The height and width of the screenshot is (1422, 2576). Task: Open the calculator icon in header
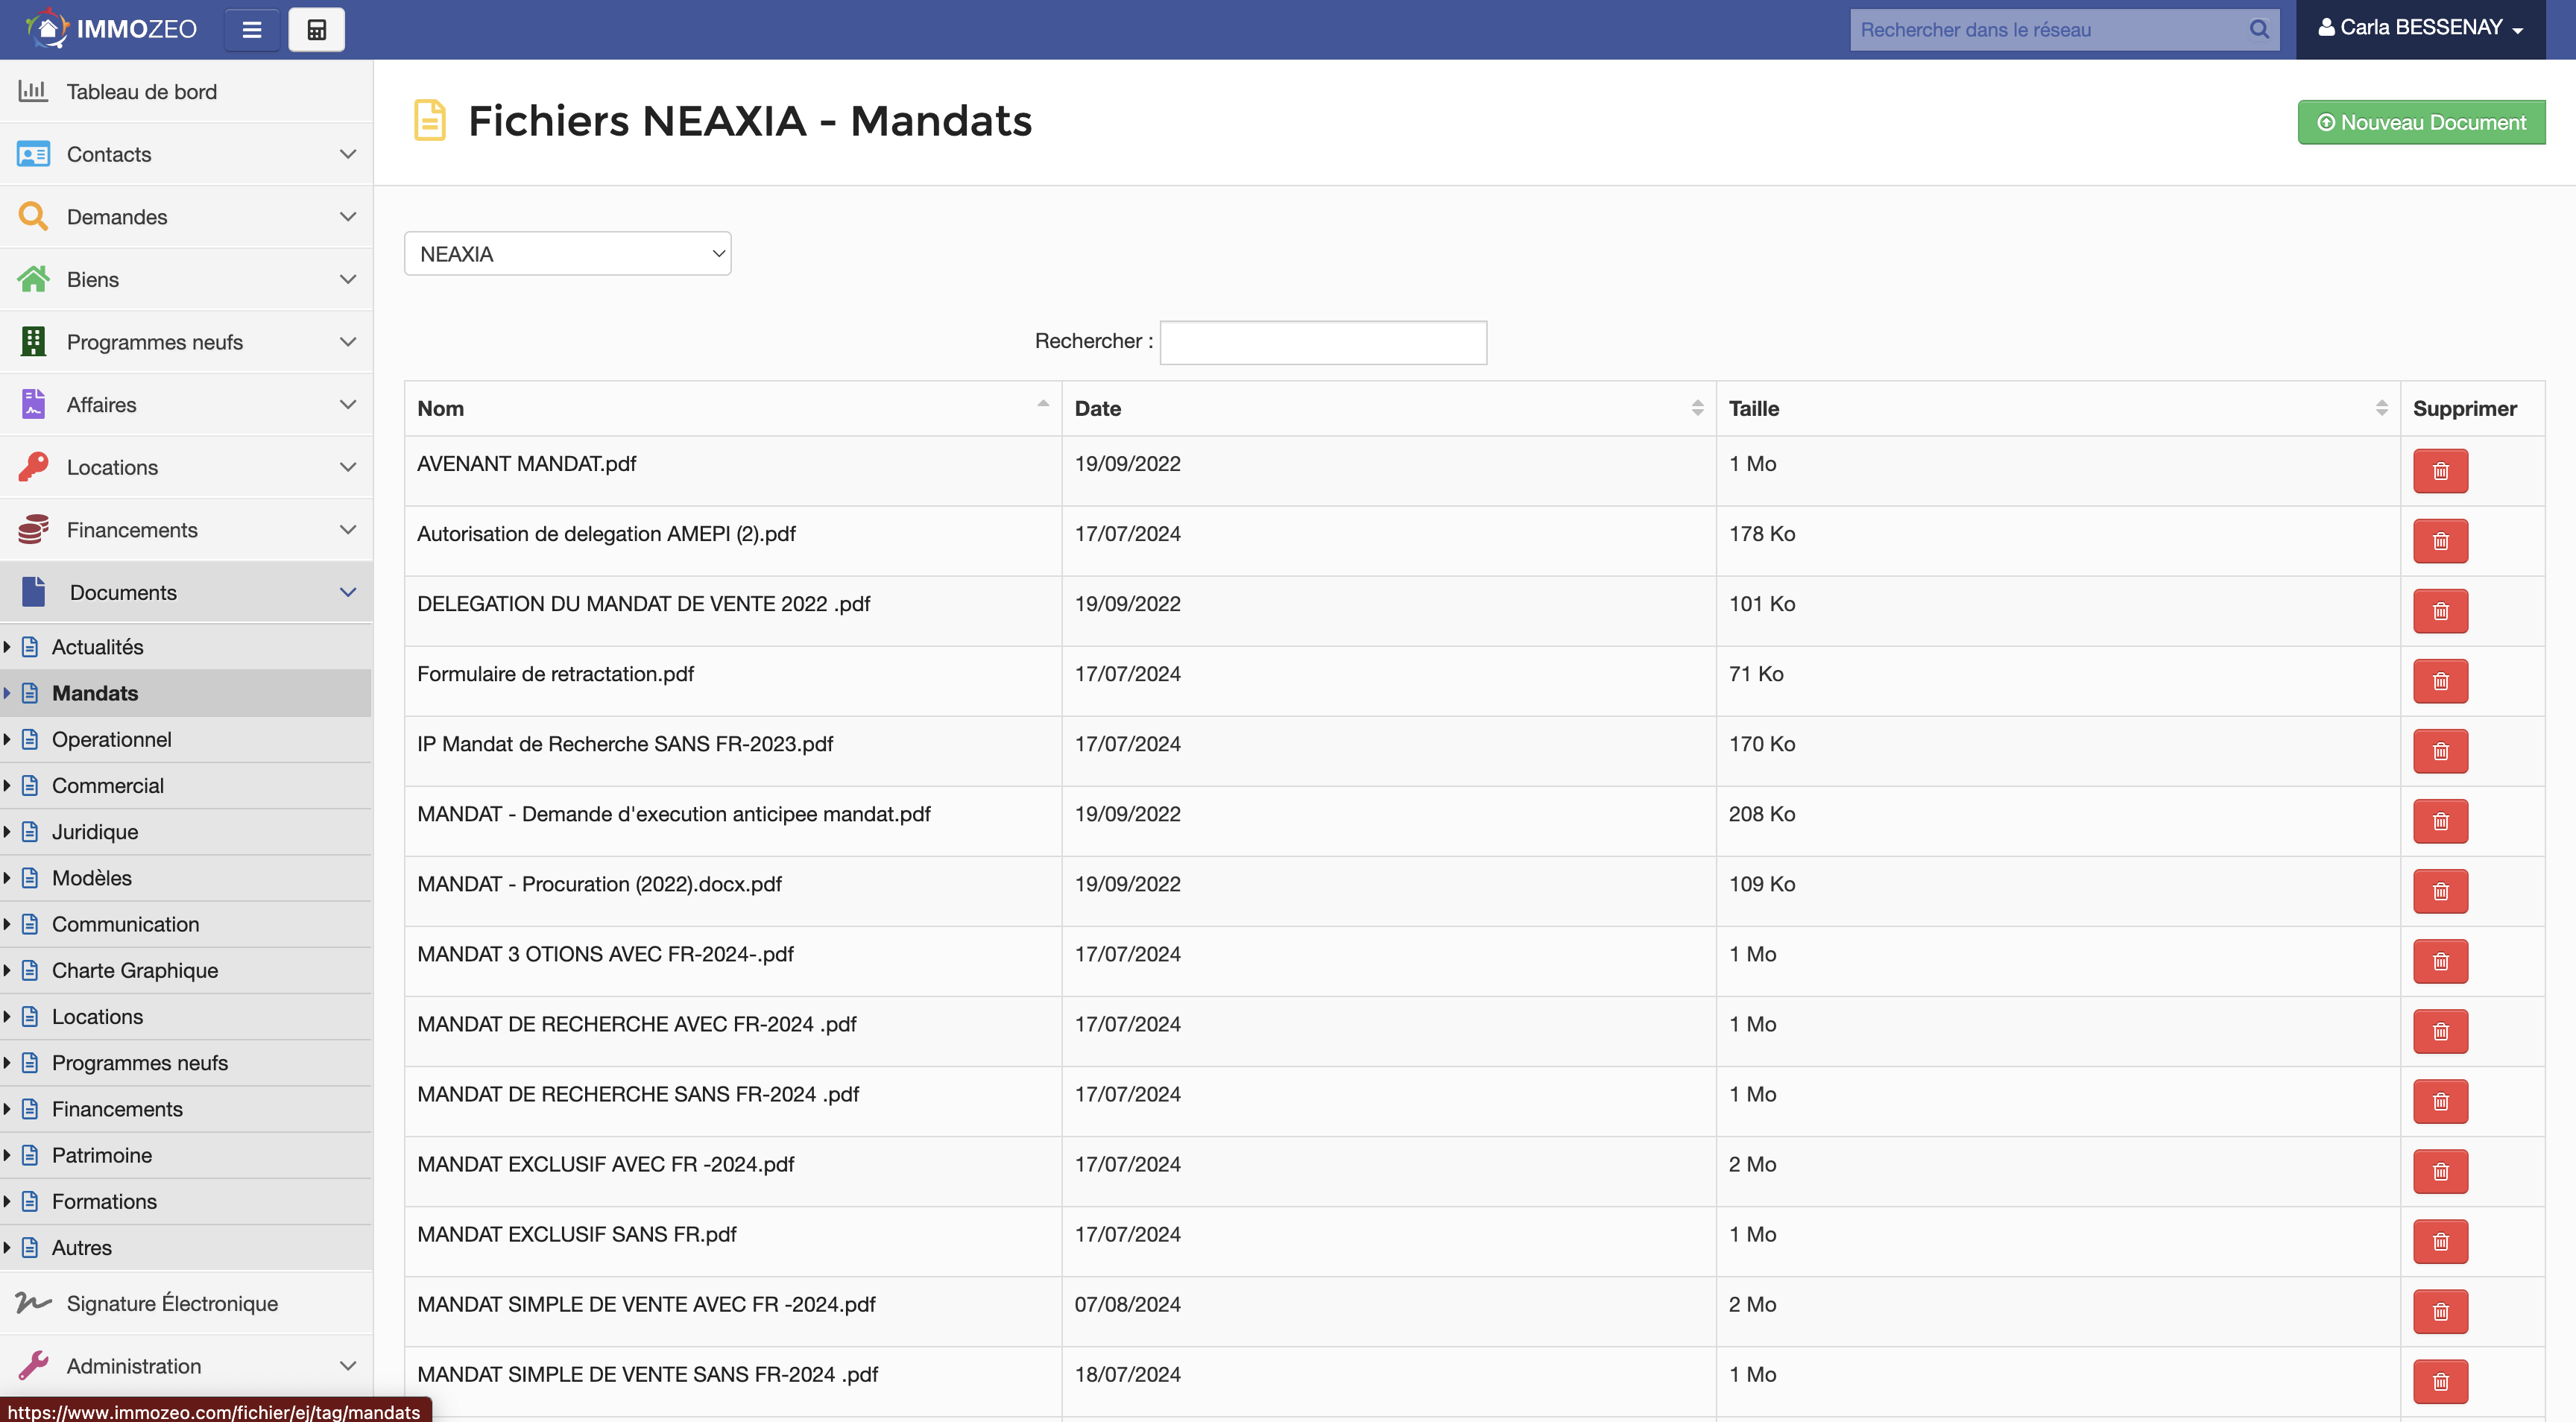coord(316,30)
